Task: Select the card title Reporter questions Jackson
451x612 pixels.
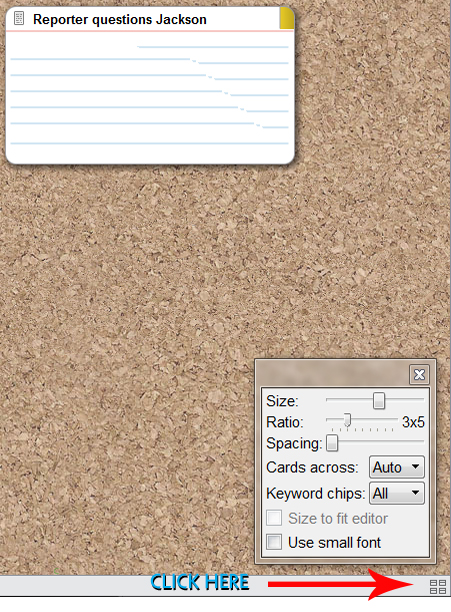Action: point(120,20)
